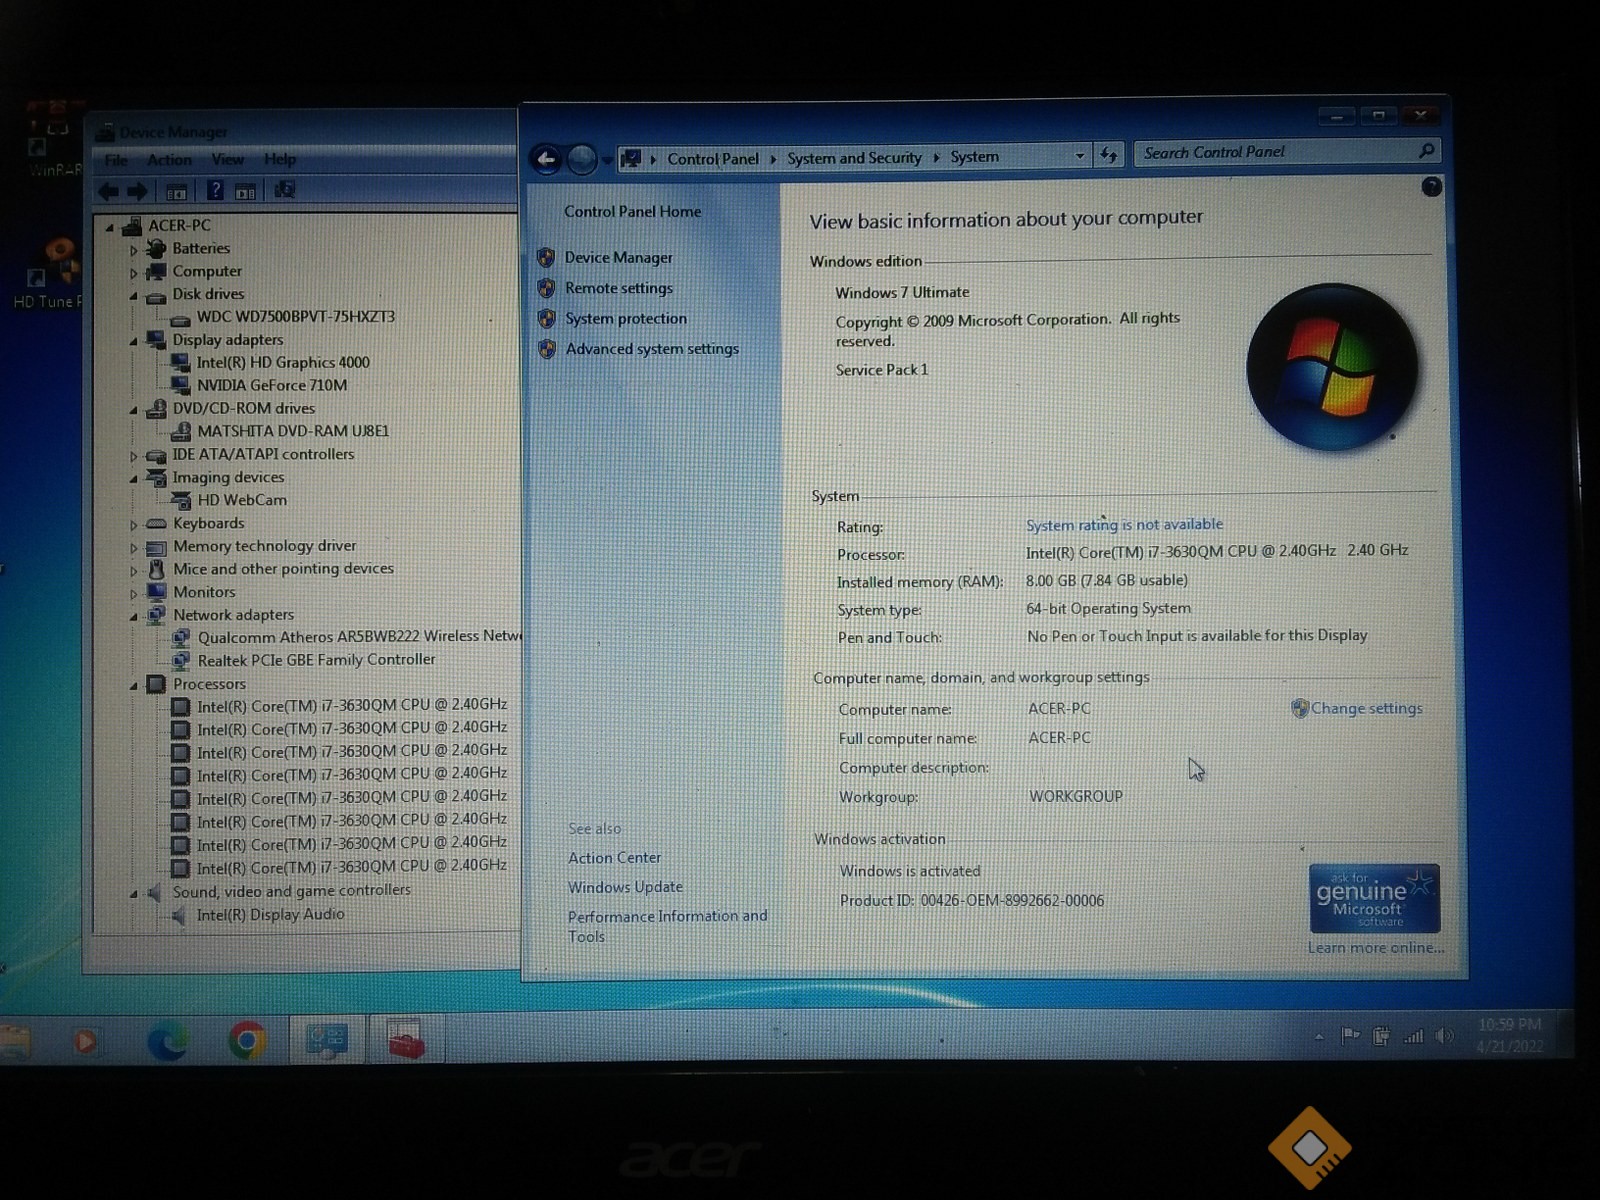This screenshot has height=1200, width=1600.
Task: Click the Forward arrow in System window
Action: [581, 158]
